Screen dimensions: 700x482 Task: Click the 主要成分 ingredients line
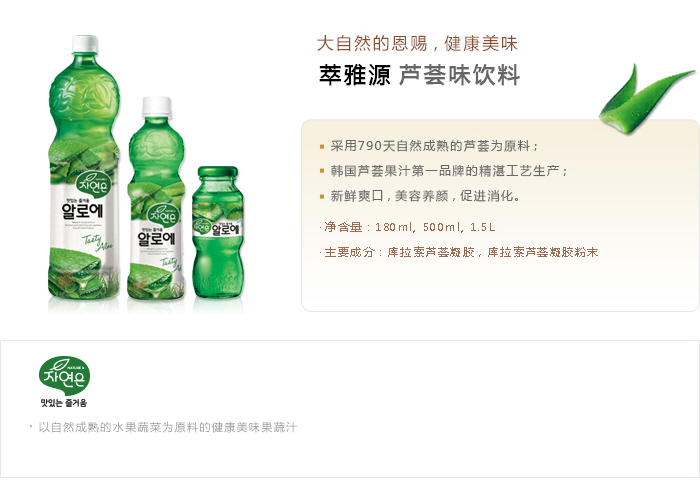click(x=461, y=252)
